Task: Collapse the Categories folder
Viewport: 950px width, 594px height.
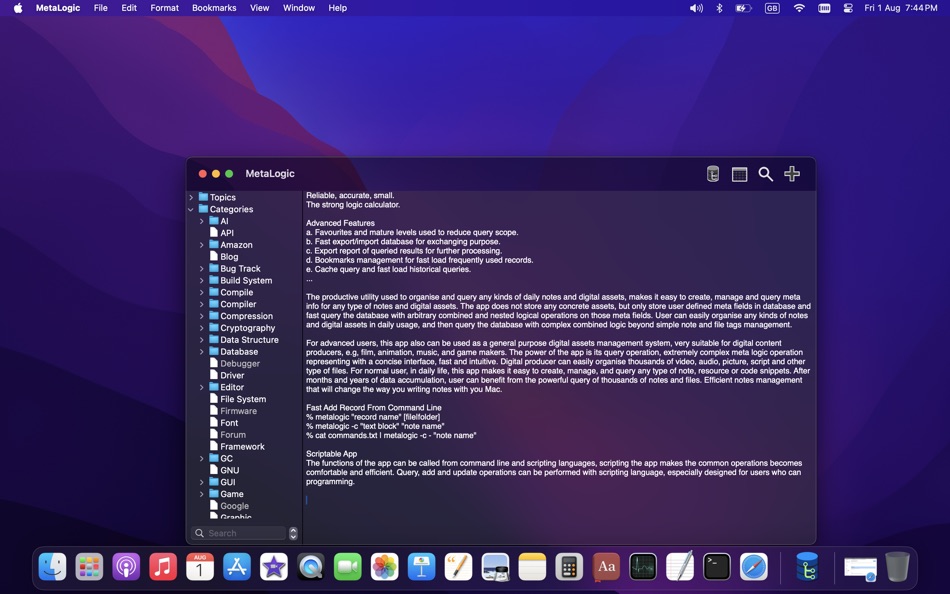Action: [191, 209]
